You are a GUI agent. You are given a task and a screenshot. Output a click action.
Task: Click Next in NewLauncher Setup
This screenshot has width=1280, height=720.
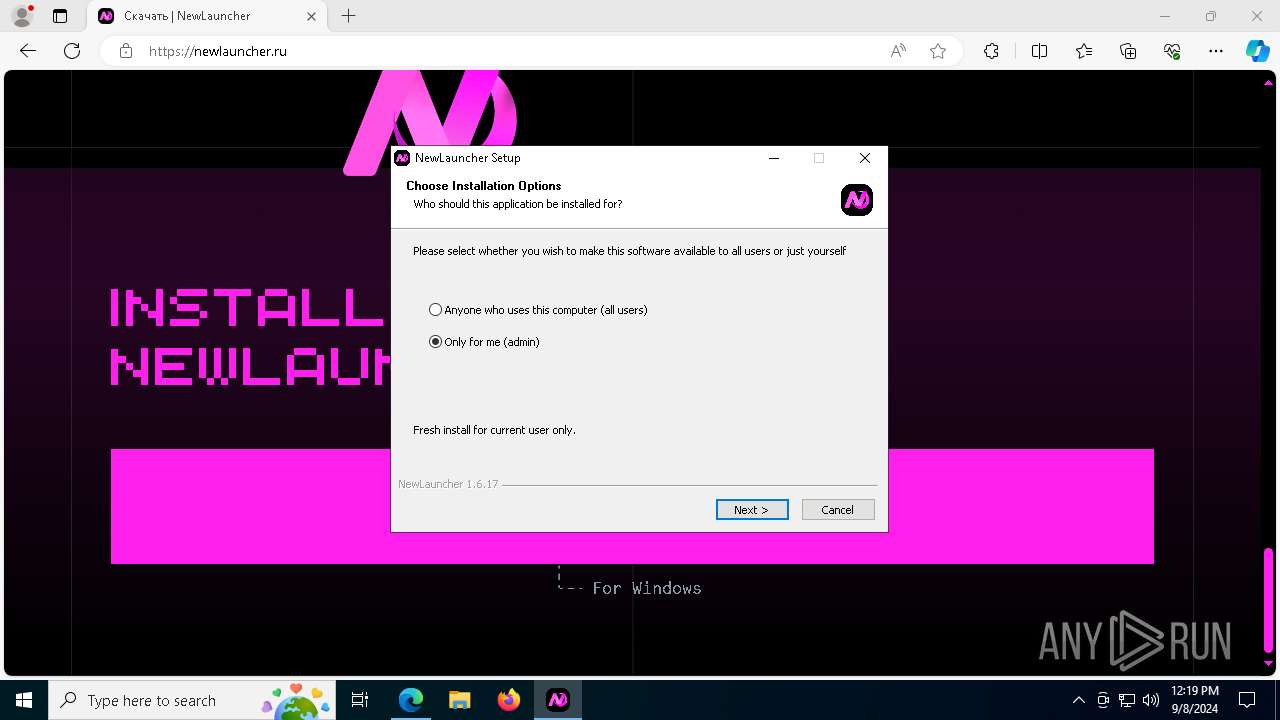point(752,510)
